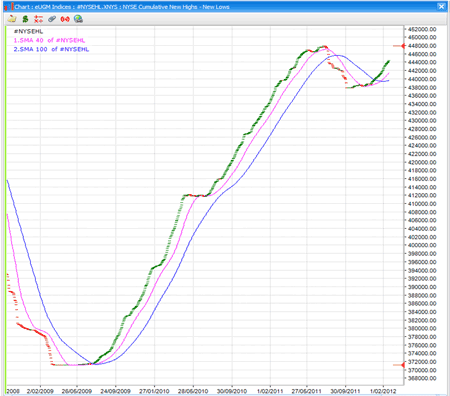Image resolution: width=450 pixels, height=396 pixels.
Task: Click the 380000.00 price axis label
Action: click(422, 328)
